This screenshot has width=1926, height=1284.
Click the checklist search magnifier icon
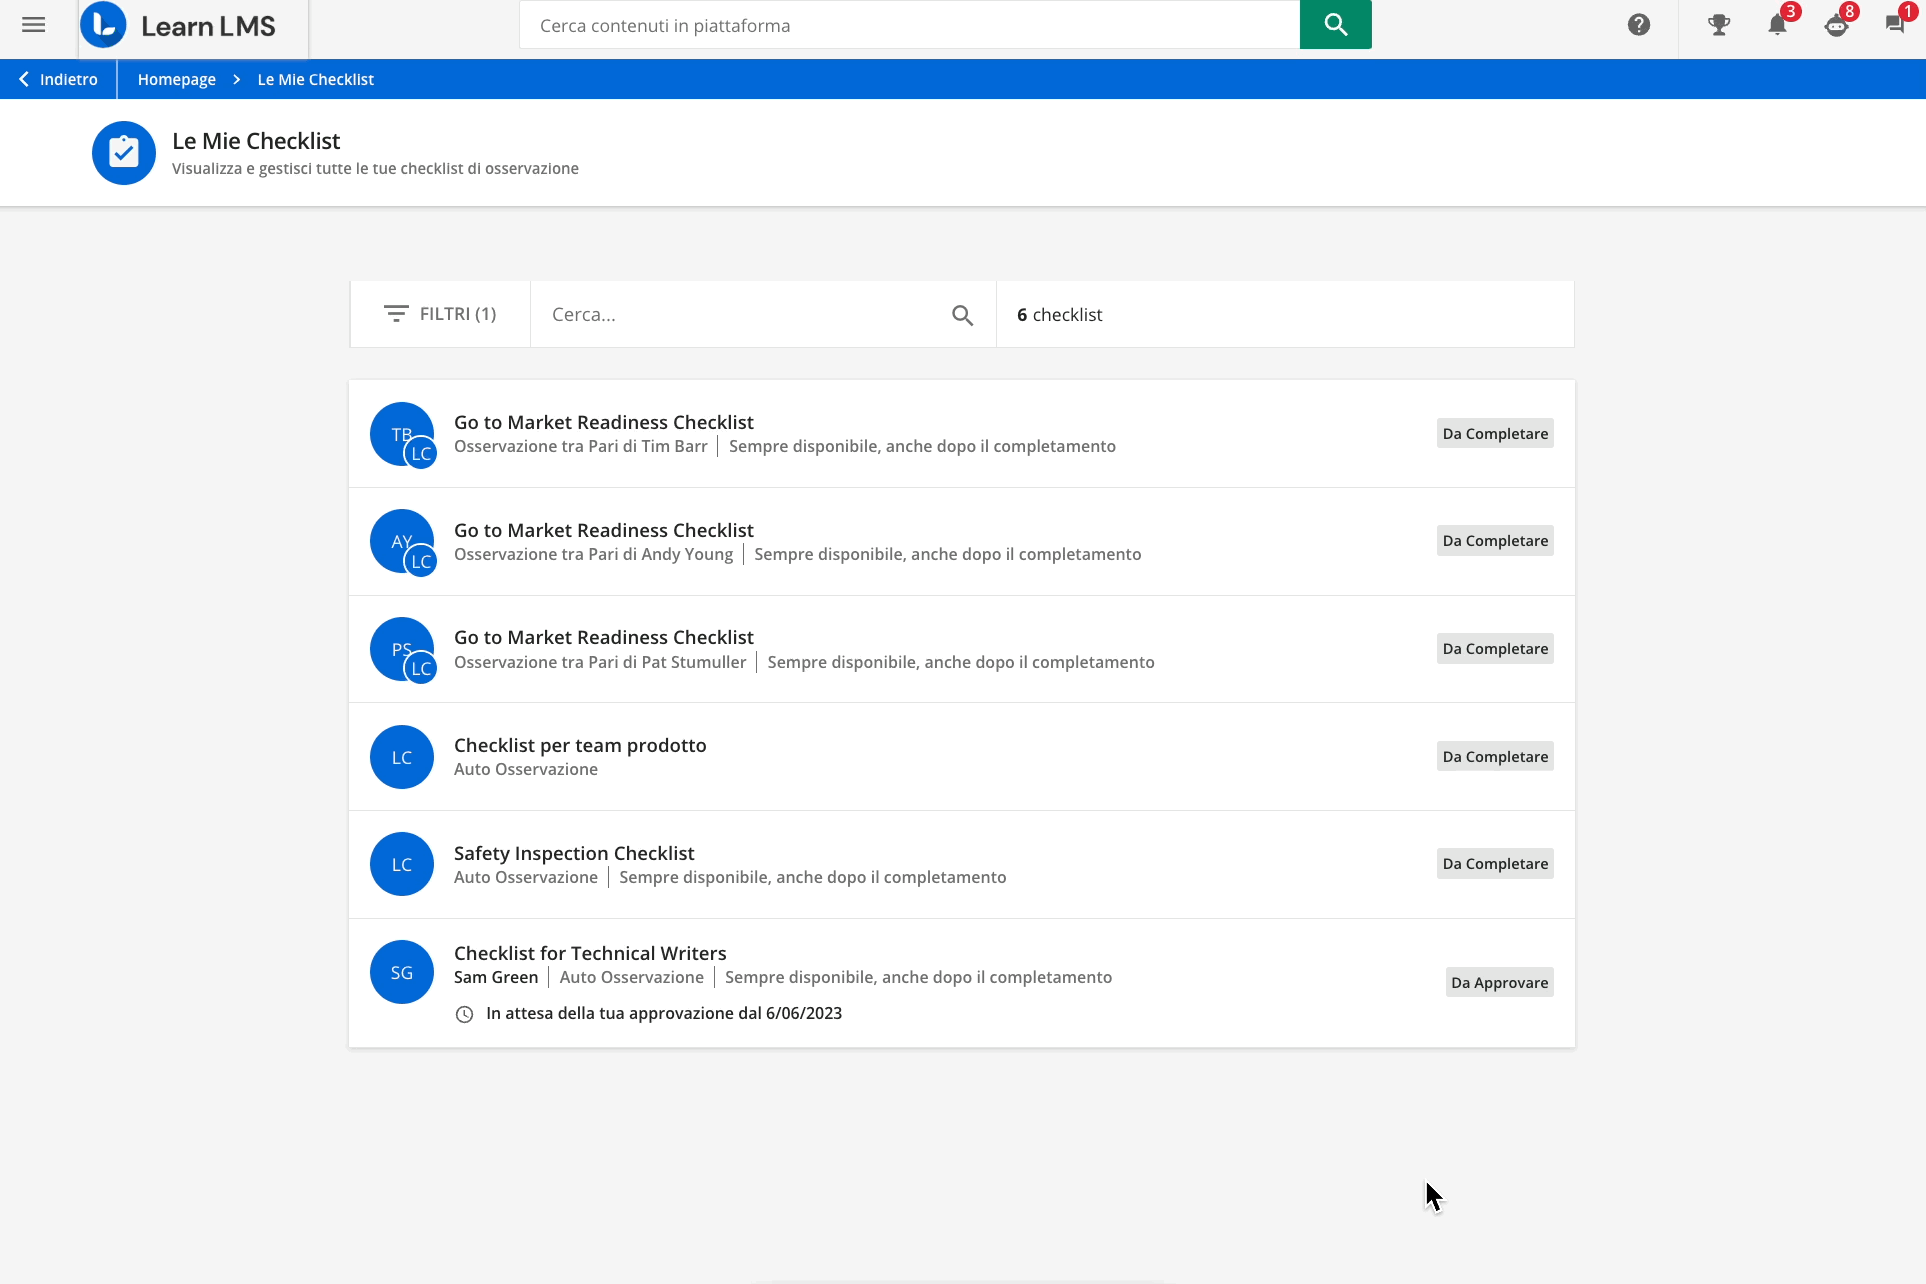[x=962, y=315]
